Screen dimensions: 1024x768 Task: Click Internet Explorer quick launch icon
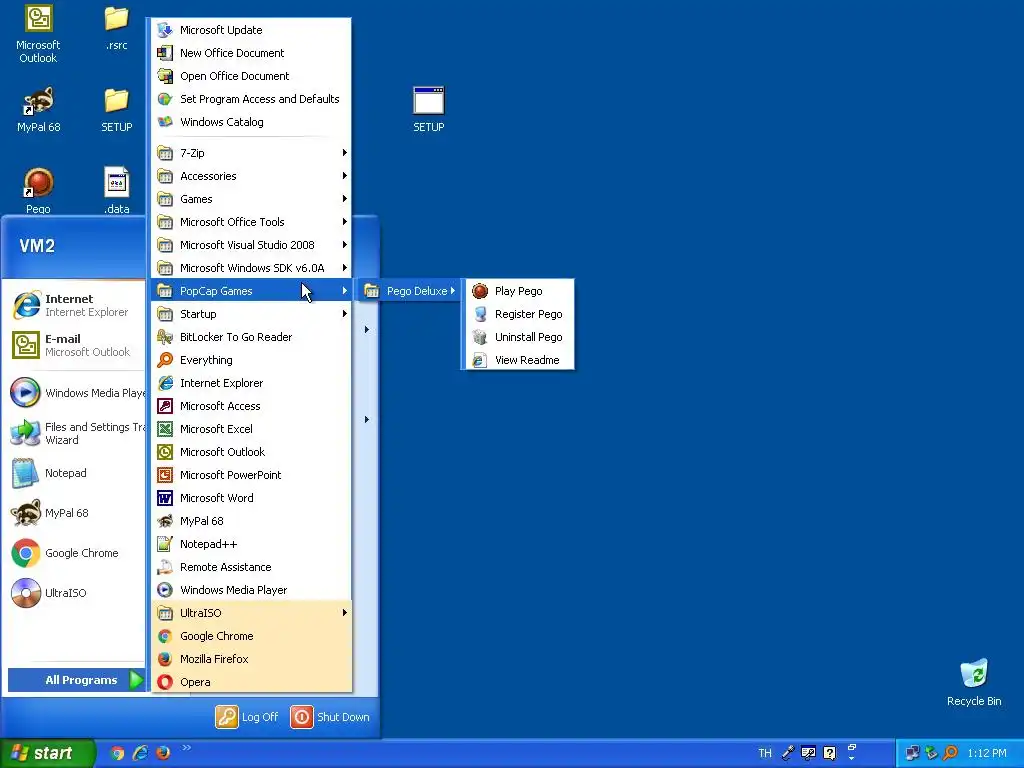pos(140,753)
